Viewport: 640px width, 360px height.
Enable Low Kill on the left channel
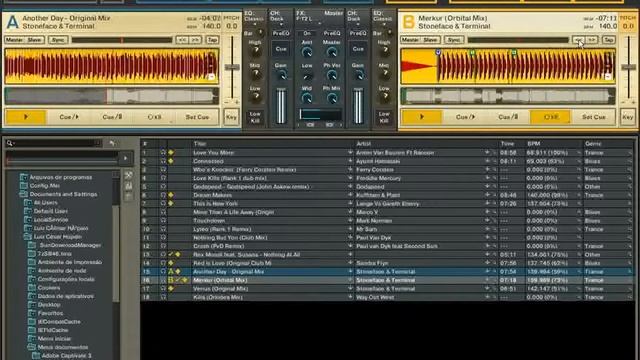point(255,117)
